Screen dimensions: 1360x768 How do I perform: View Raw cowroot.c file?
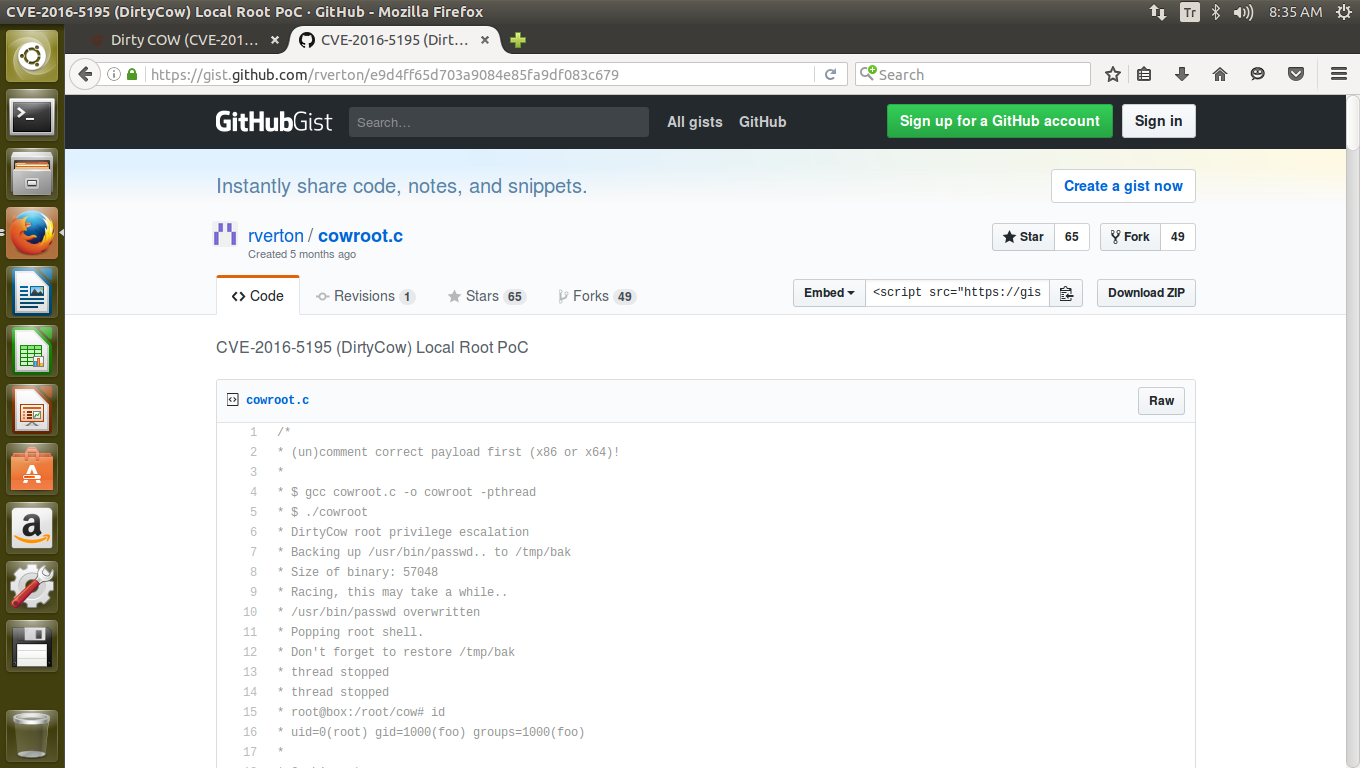point(1161,401)
